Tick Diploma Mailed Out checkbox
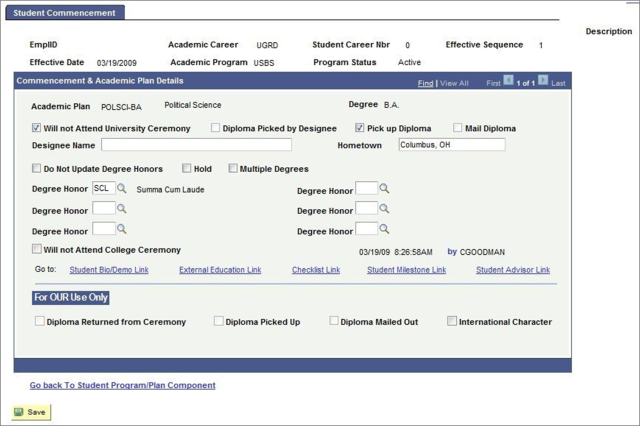The width and height of the screenshot is (640, 426). tap(334, 321)
